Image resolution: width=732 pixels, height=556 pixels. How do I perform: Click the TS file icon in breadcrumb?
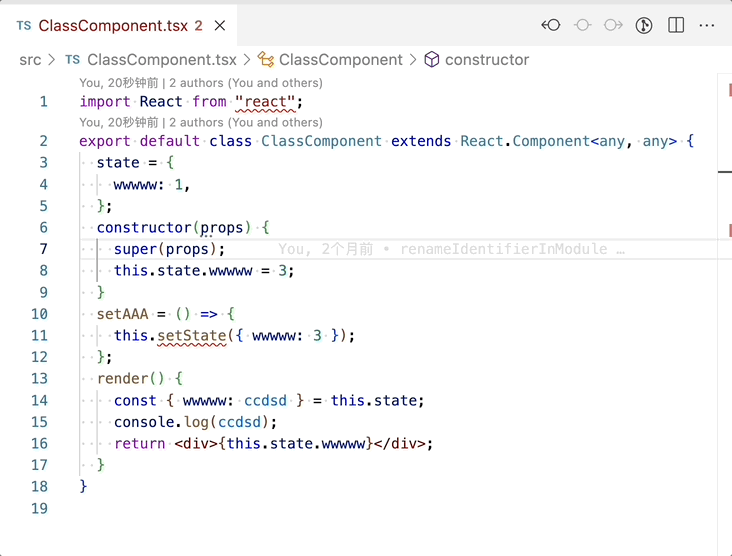click(x=72, y=60)
